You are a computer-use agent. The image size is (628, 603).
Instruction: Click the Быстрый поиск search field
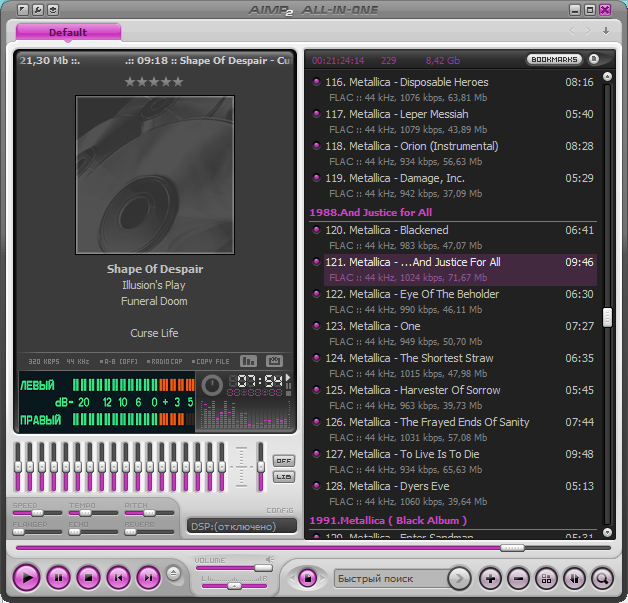392,578
